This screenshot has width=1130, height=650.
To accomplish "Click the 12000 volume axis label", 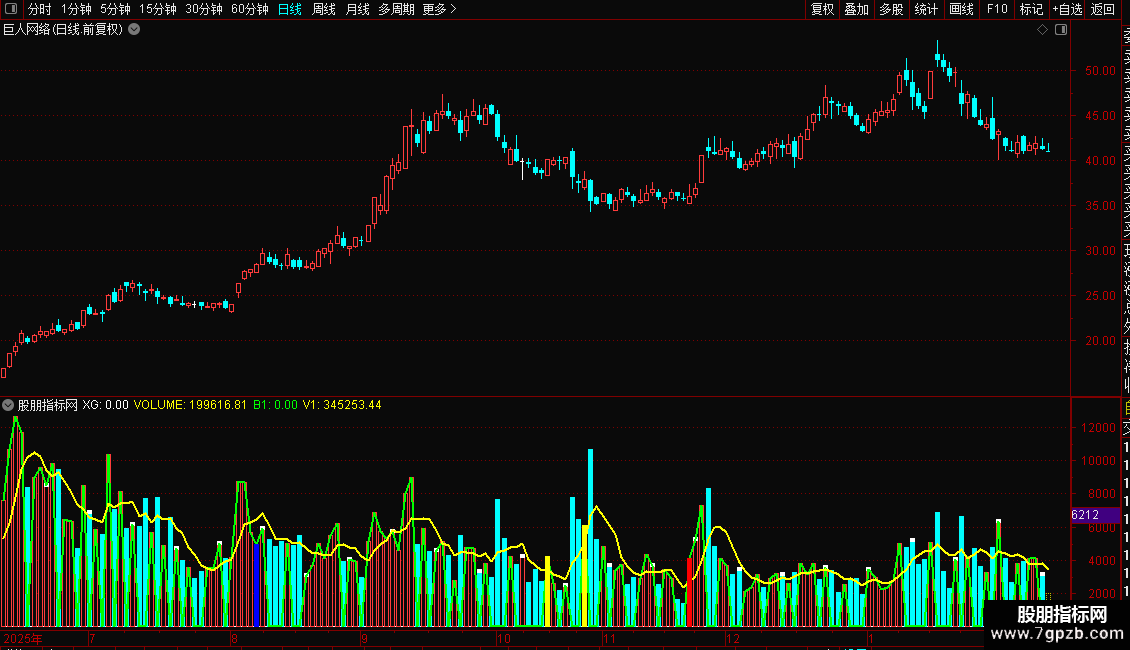I will 1098,427.
